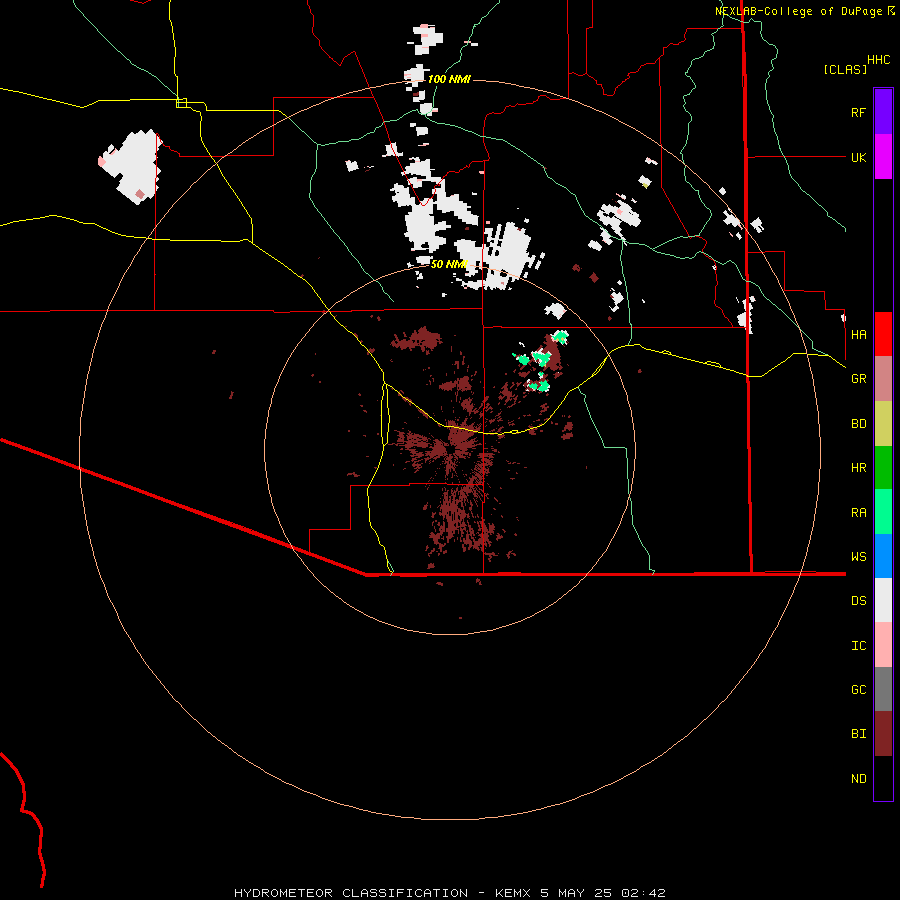Click the HHC product code text
Viewport: 900px width, 900px height.
879,60
